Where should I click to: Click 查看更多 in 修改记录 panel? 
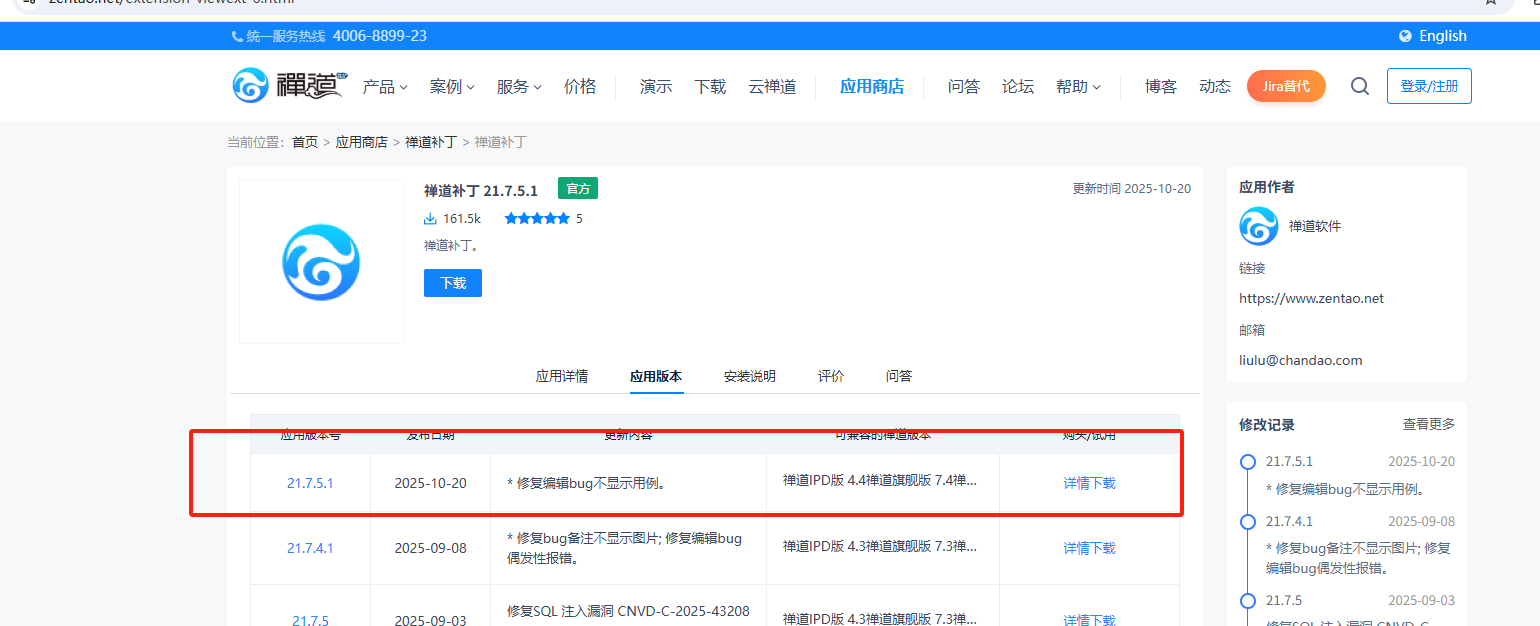(1429, 424)
